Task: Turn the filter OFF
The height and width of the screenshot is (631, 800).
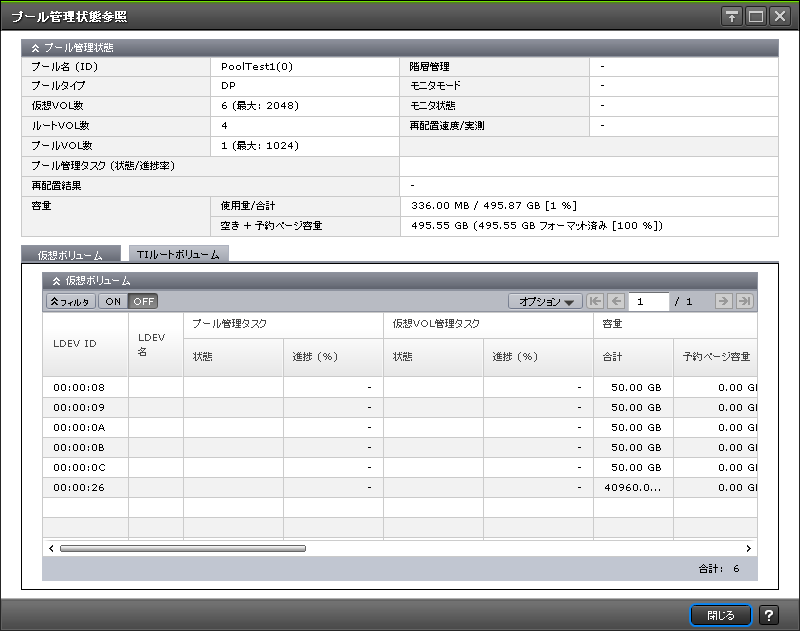Action: pyautogui.click(x=144, y=301)
